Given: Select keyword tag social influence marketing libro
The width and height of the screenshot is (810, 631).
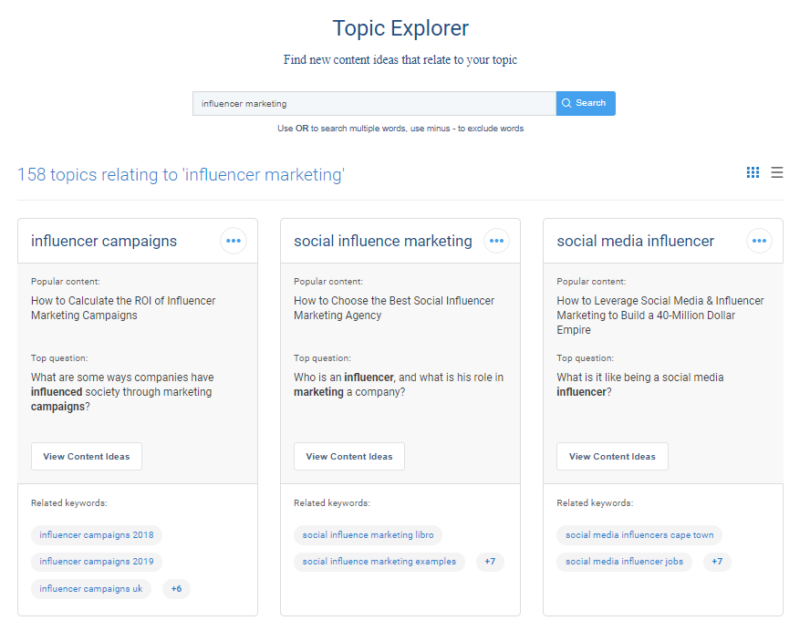Looking at the screenshot, I should coord(368,535).
